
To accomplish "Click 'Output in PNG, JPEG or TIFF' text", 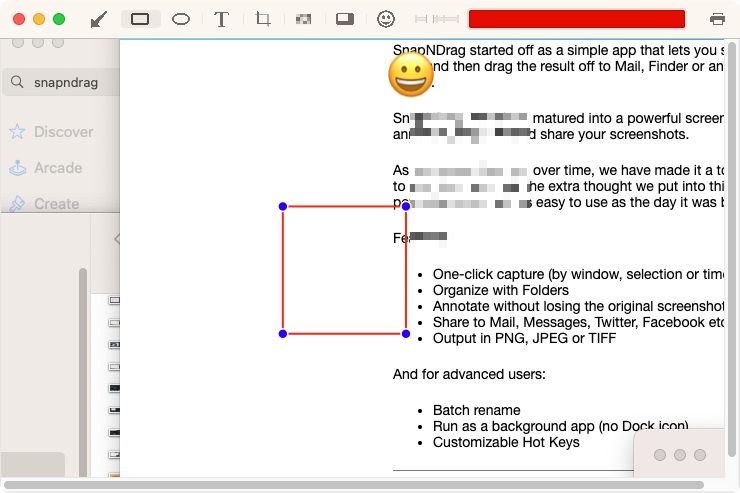I will (524, 338).
